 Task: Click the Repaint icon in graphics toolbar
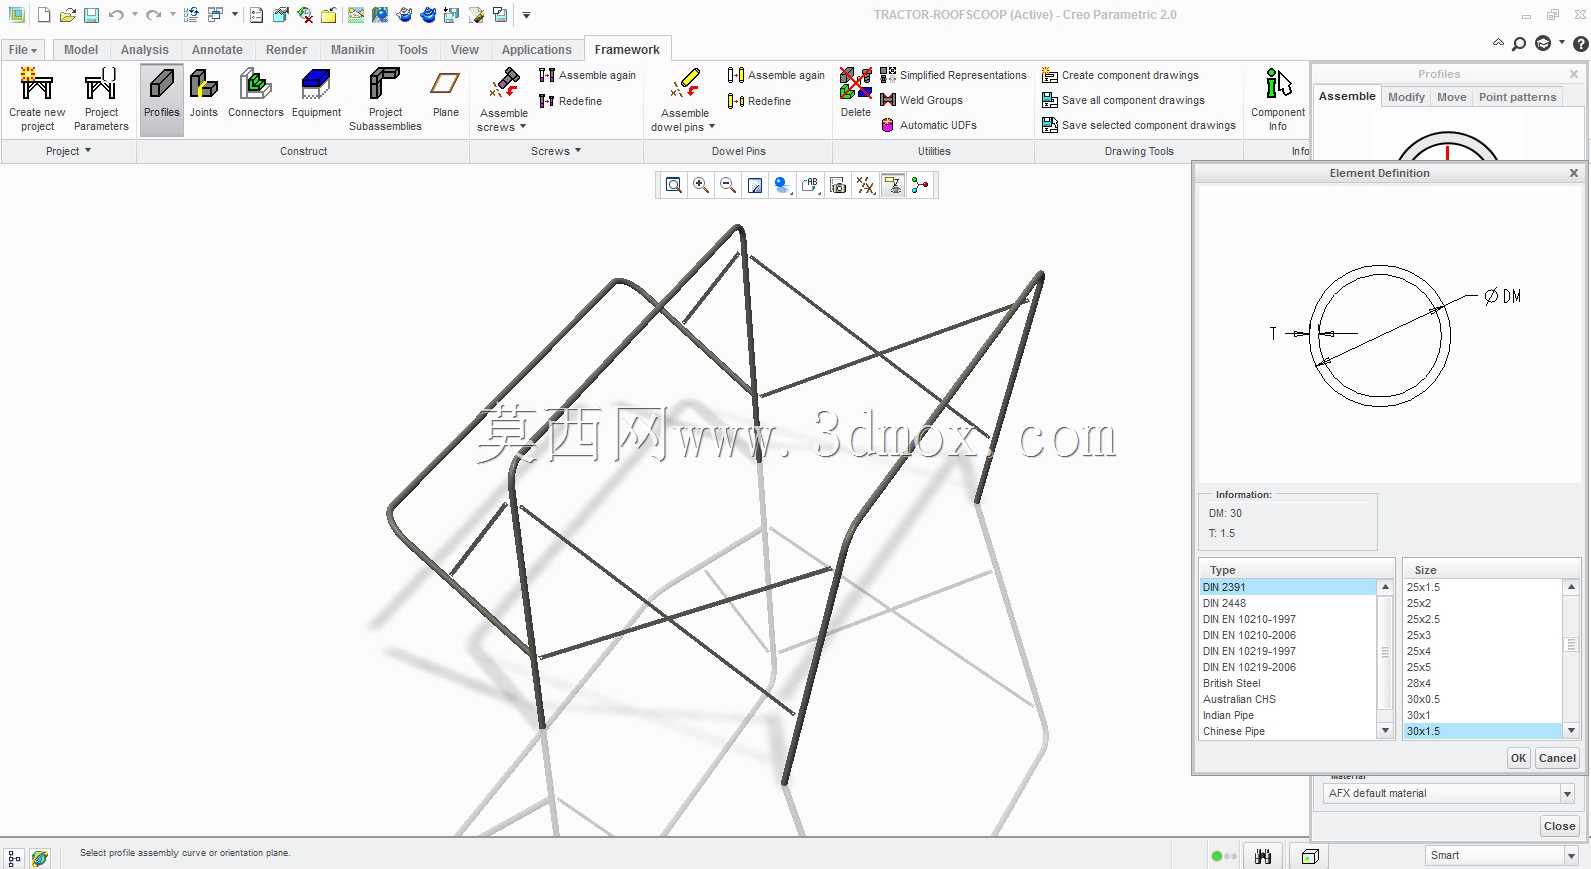coord(755,185)
